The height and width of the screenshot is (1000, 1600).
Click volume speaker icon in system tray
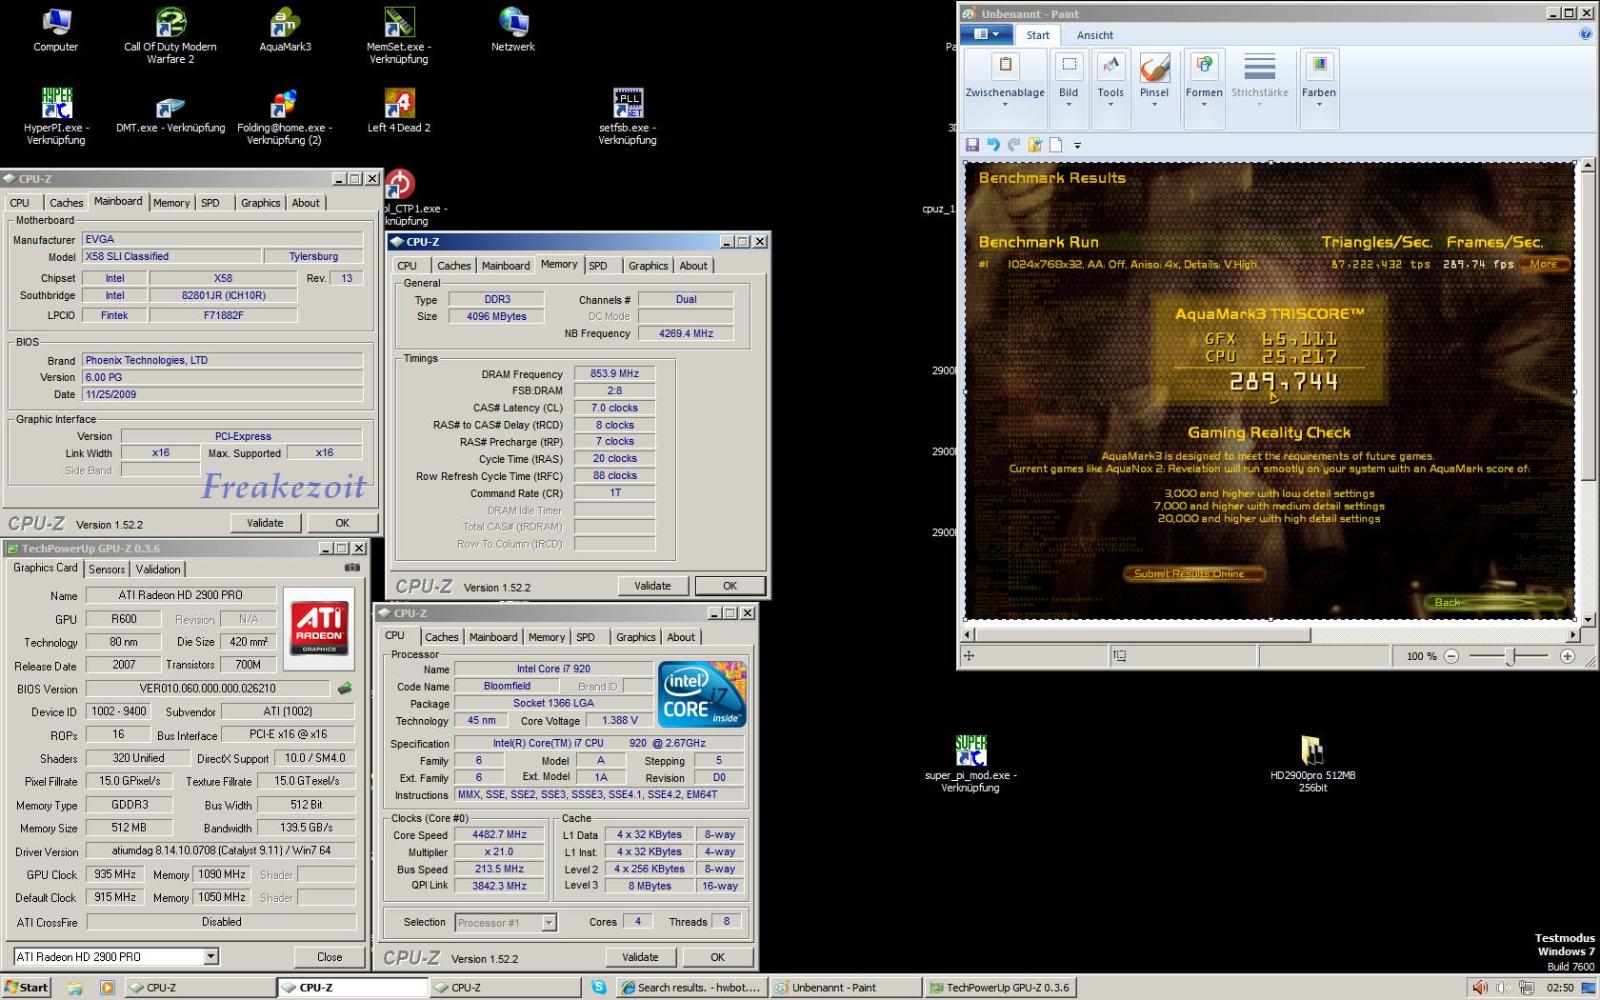[x=1479, y=987]
